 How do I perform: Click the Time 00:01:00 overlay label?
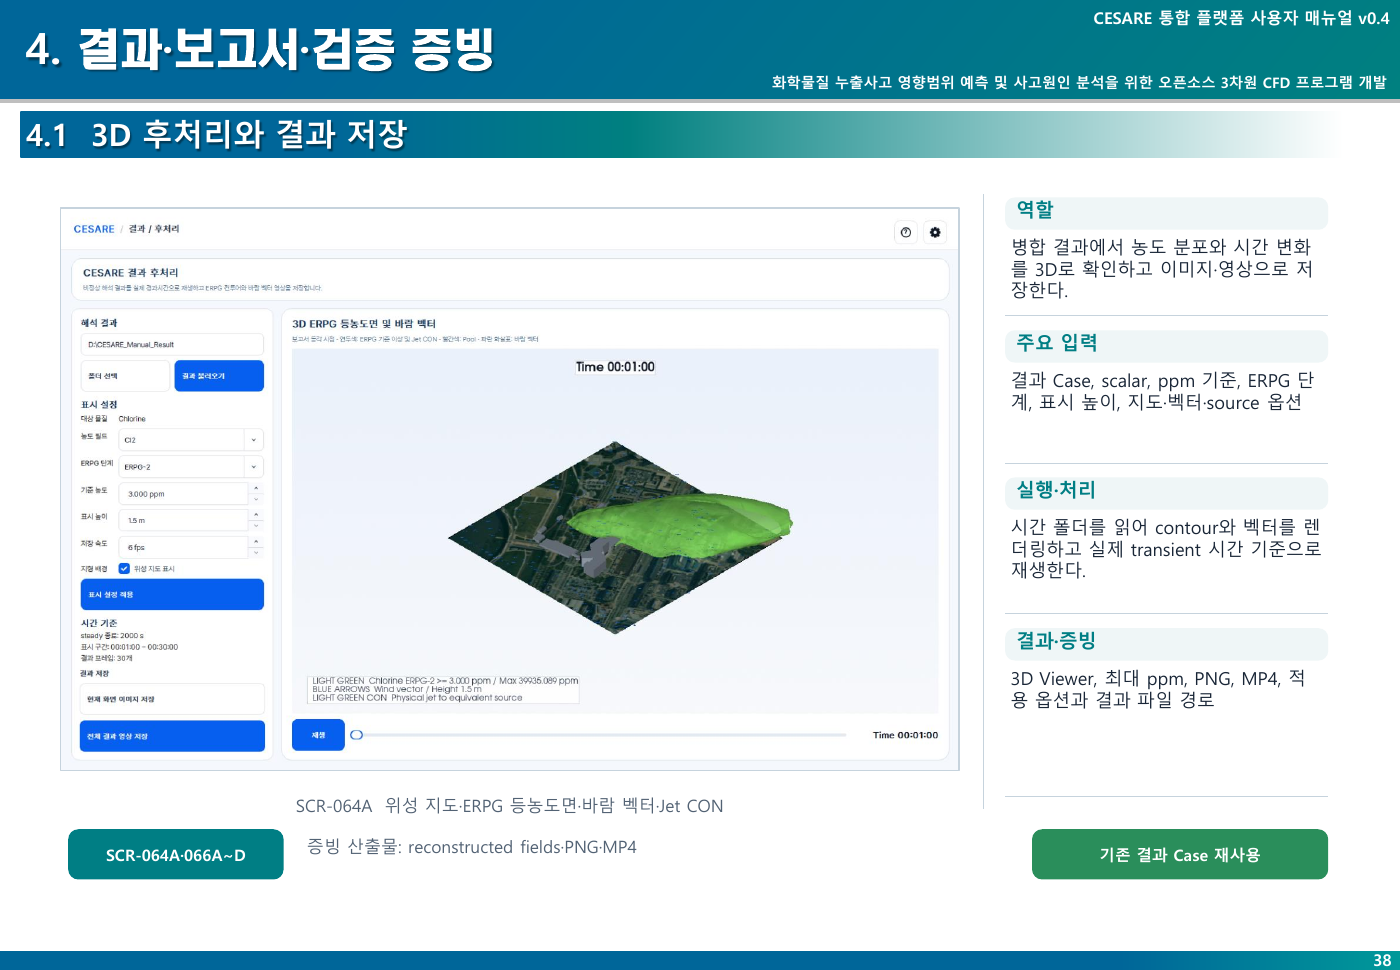615,367
